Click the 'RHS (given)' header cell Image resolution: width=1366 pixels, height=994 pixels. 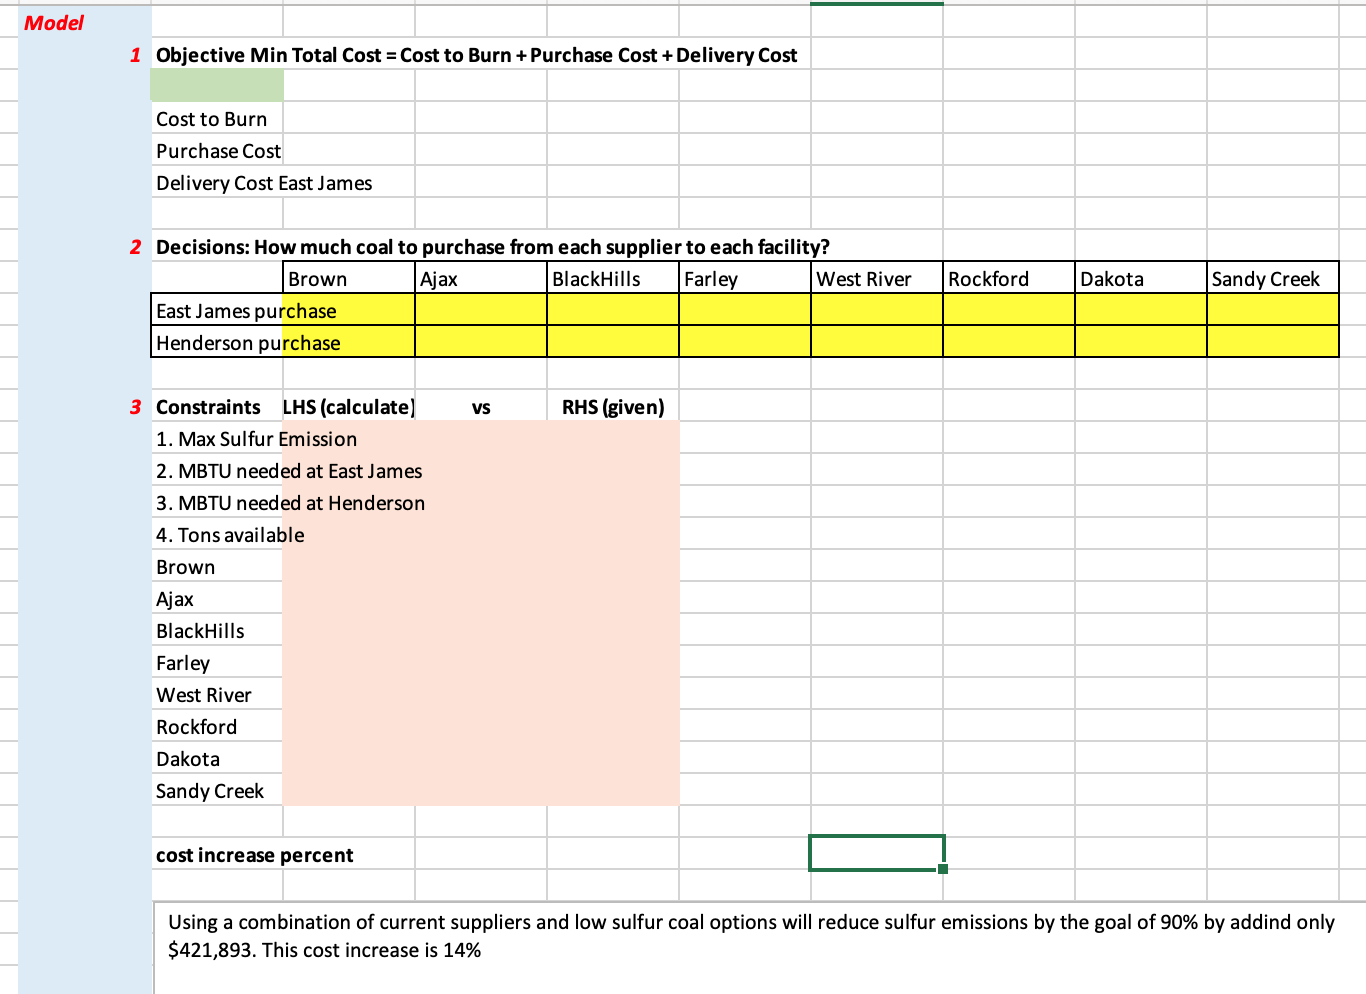click(x=613, y=407)
